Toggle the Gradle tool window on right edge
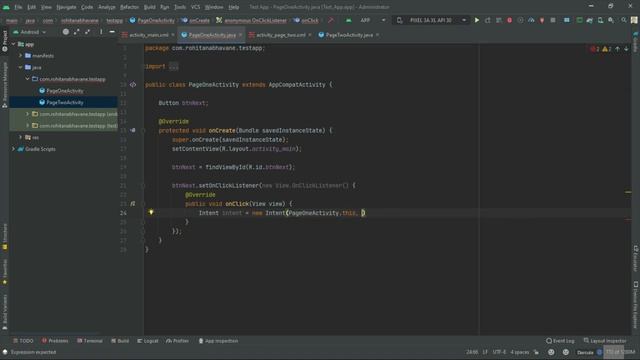640x360 pixels. click(x=636, y=42)
